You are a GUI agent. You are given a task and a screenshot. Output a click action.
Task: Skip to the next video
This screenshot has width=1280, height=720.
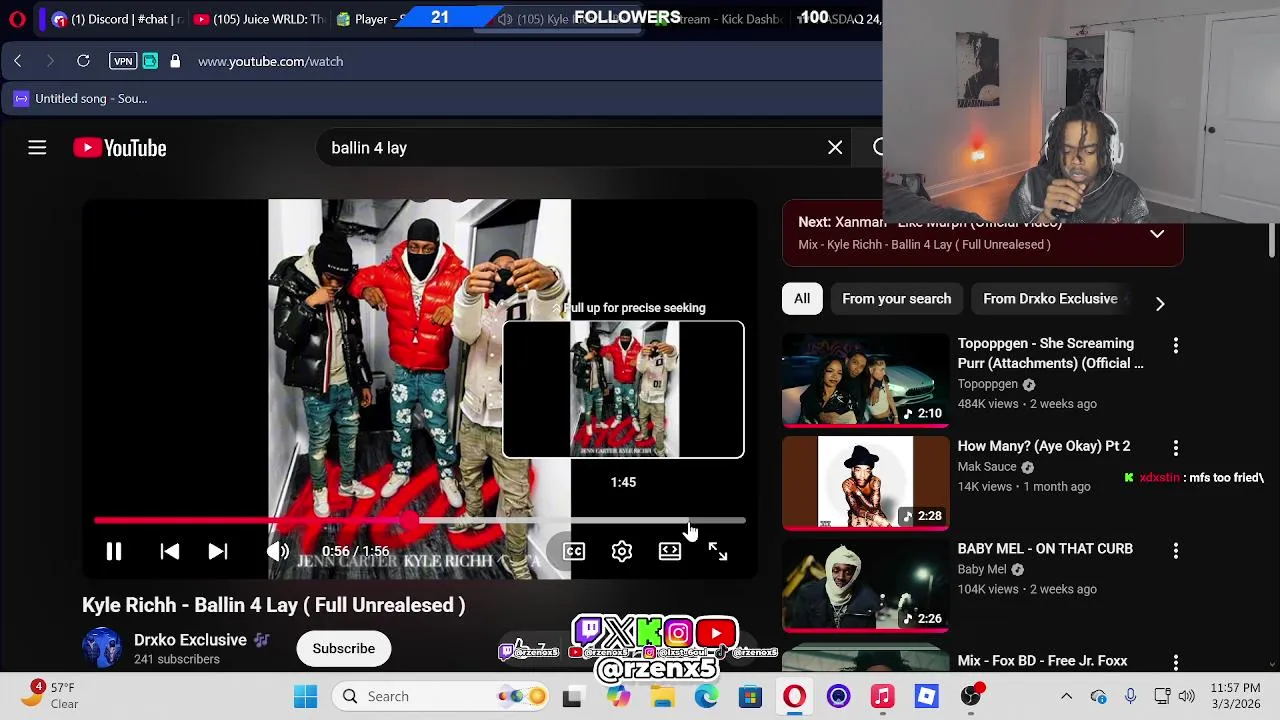217,552
